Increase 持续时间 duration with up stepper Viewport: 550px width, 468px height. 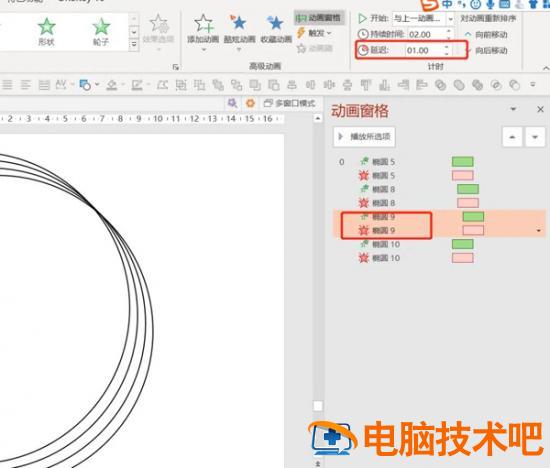449,31
